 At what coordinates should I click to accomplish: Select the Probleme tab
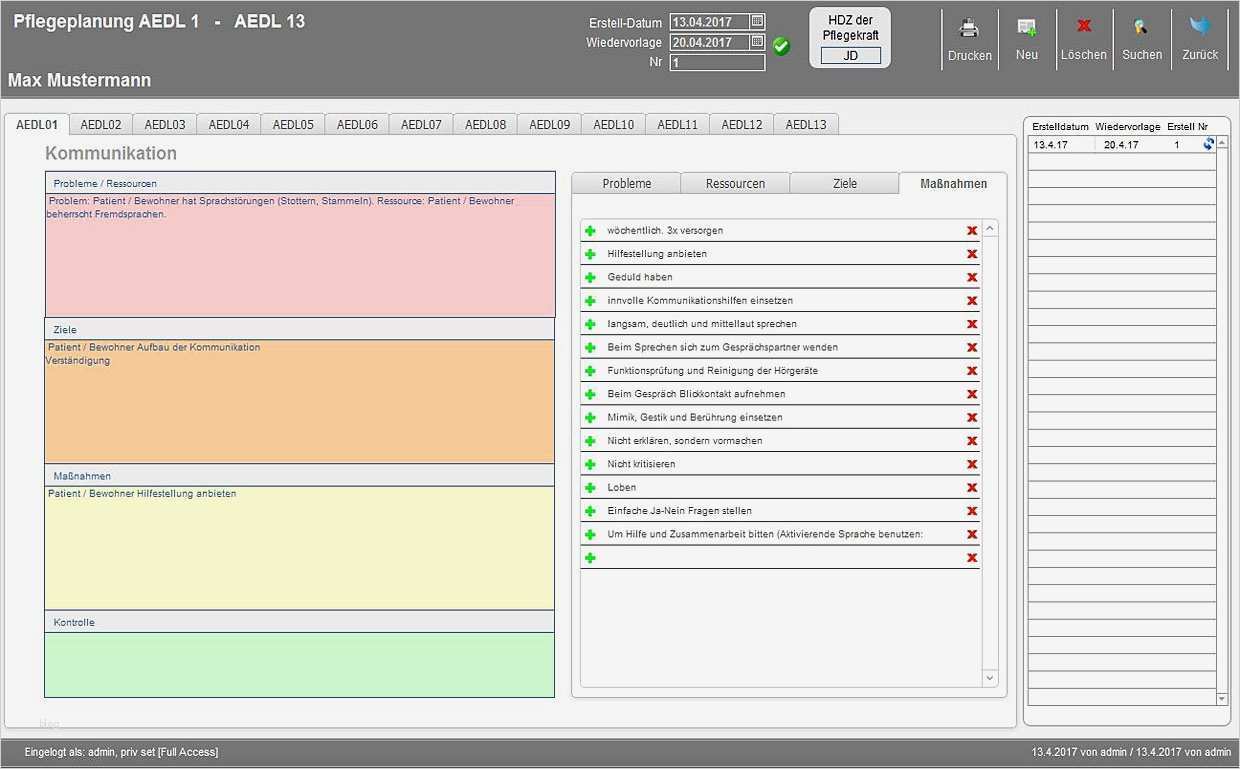(x=626, y=183)
